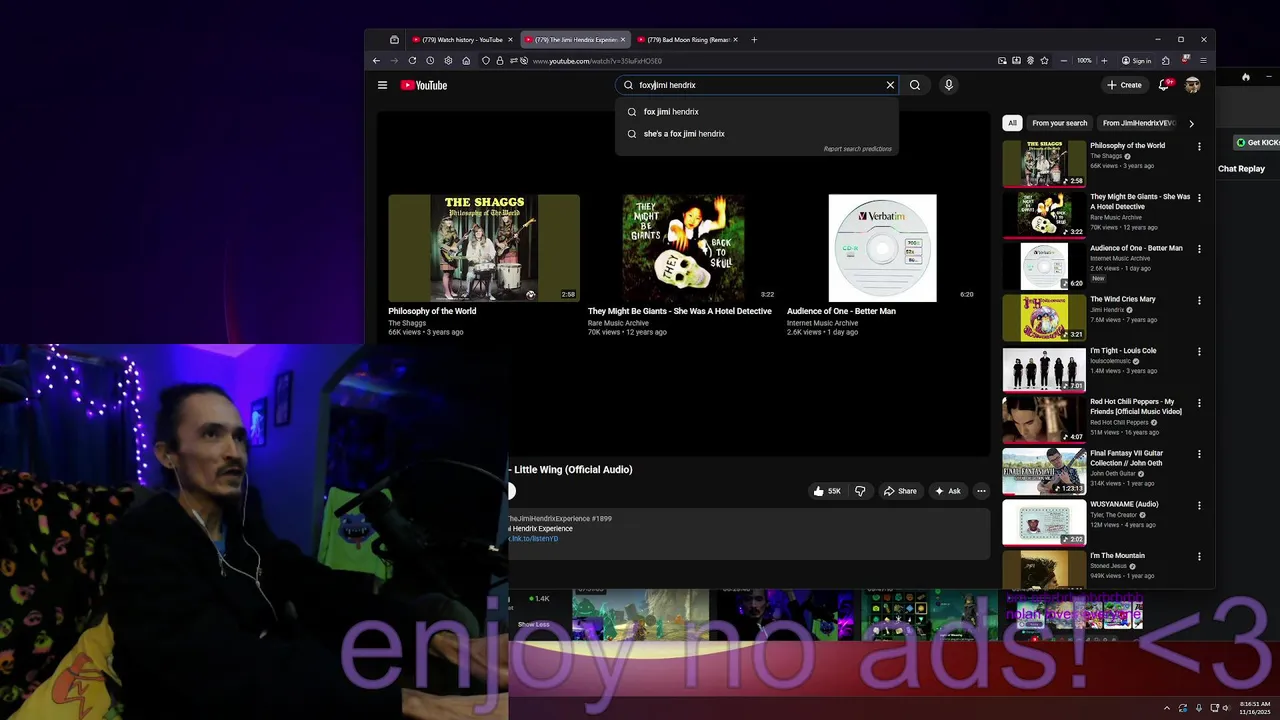The width and height of the screenshot is (1280, 720).
Task: Open the tracking protection shield icon
Action: tap(486, 61)
